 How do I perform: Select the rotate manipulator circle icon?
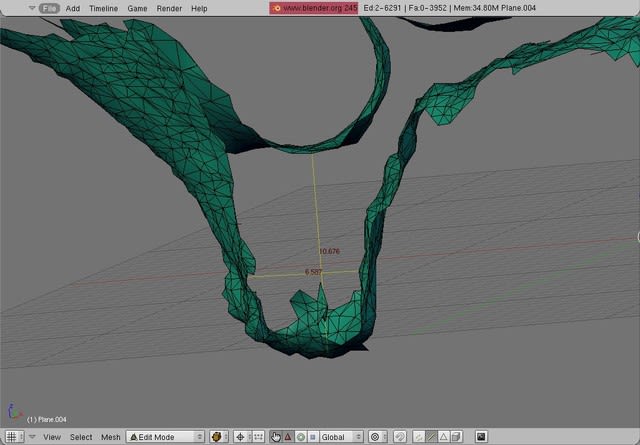click(300, 437)
